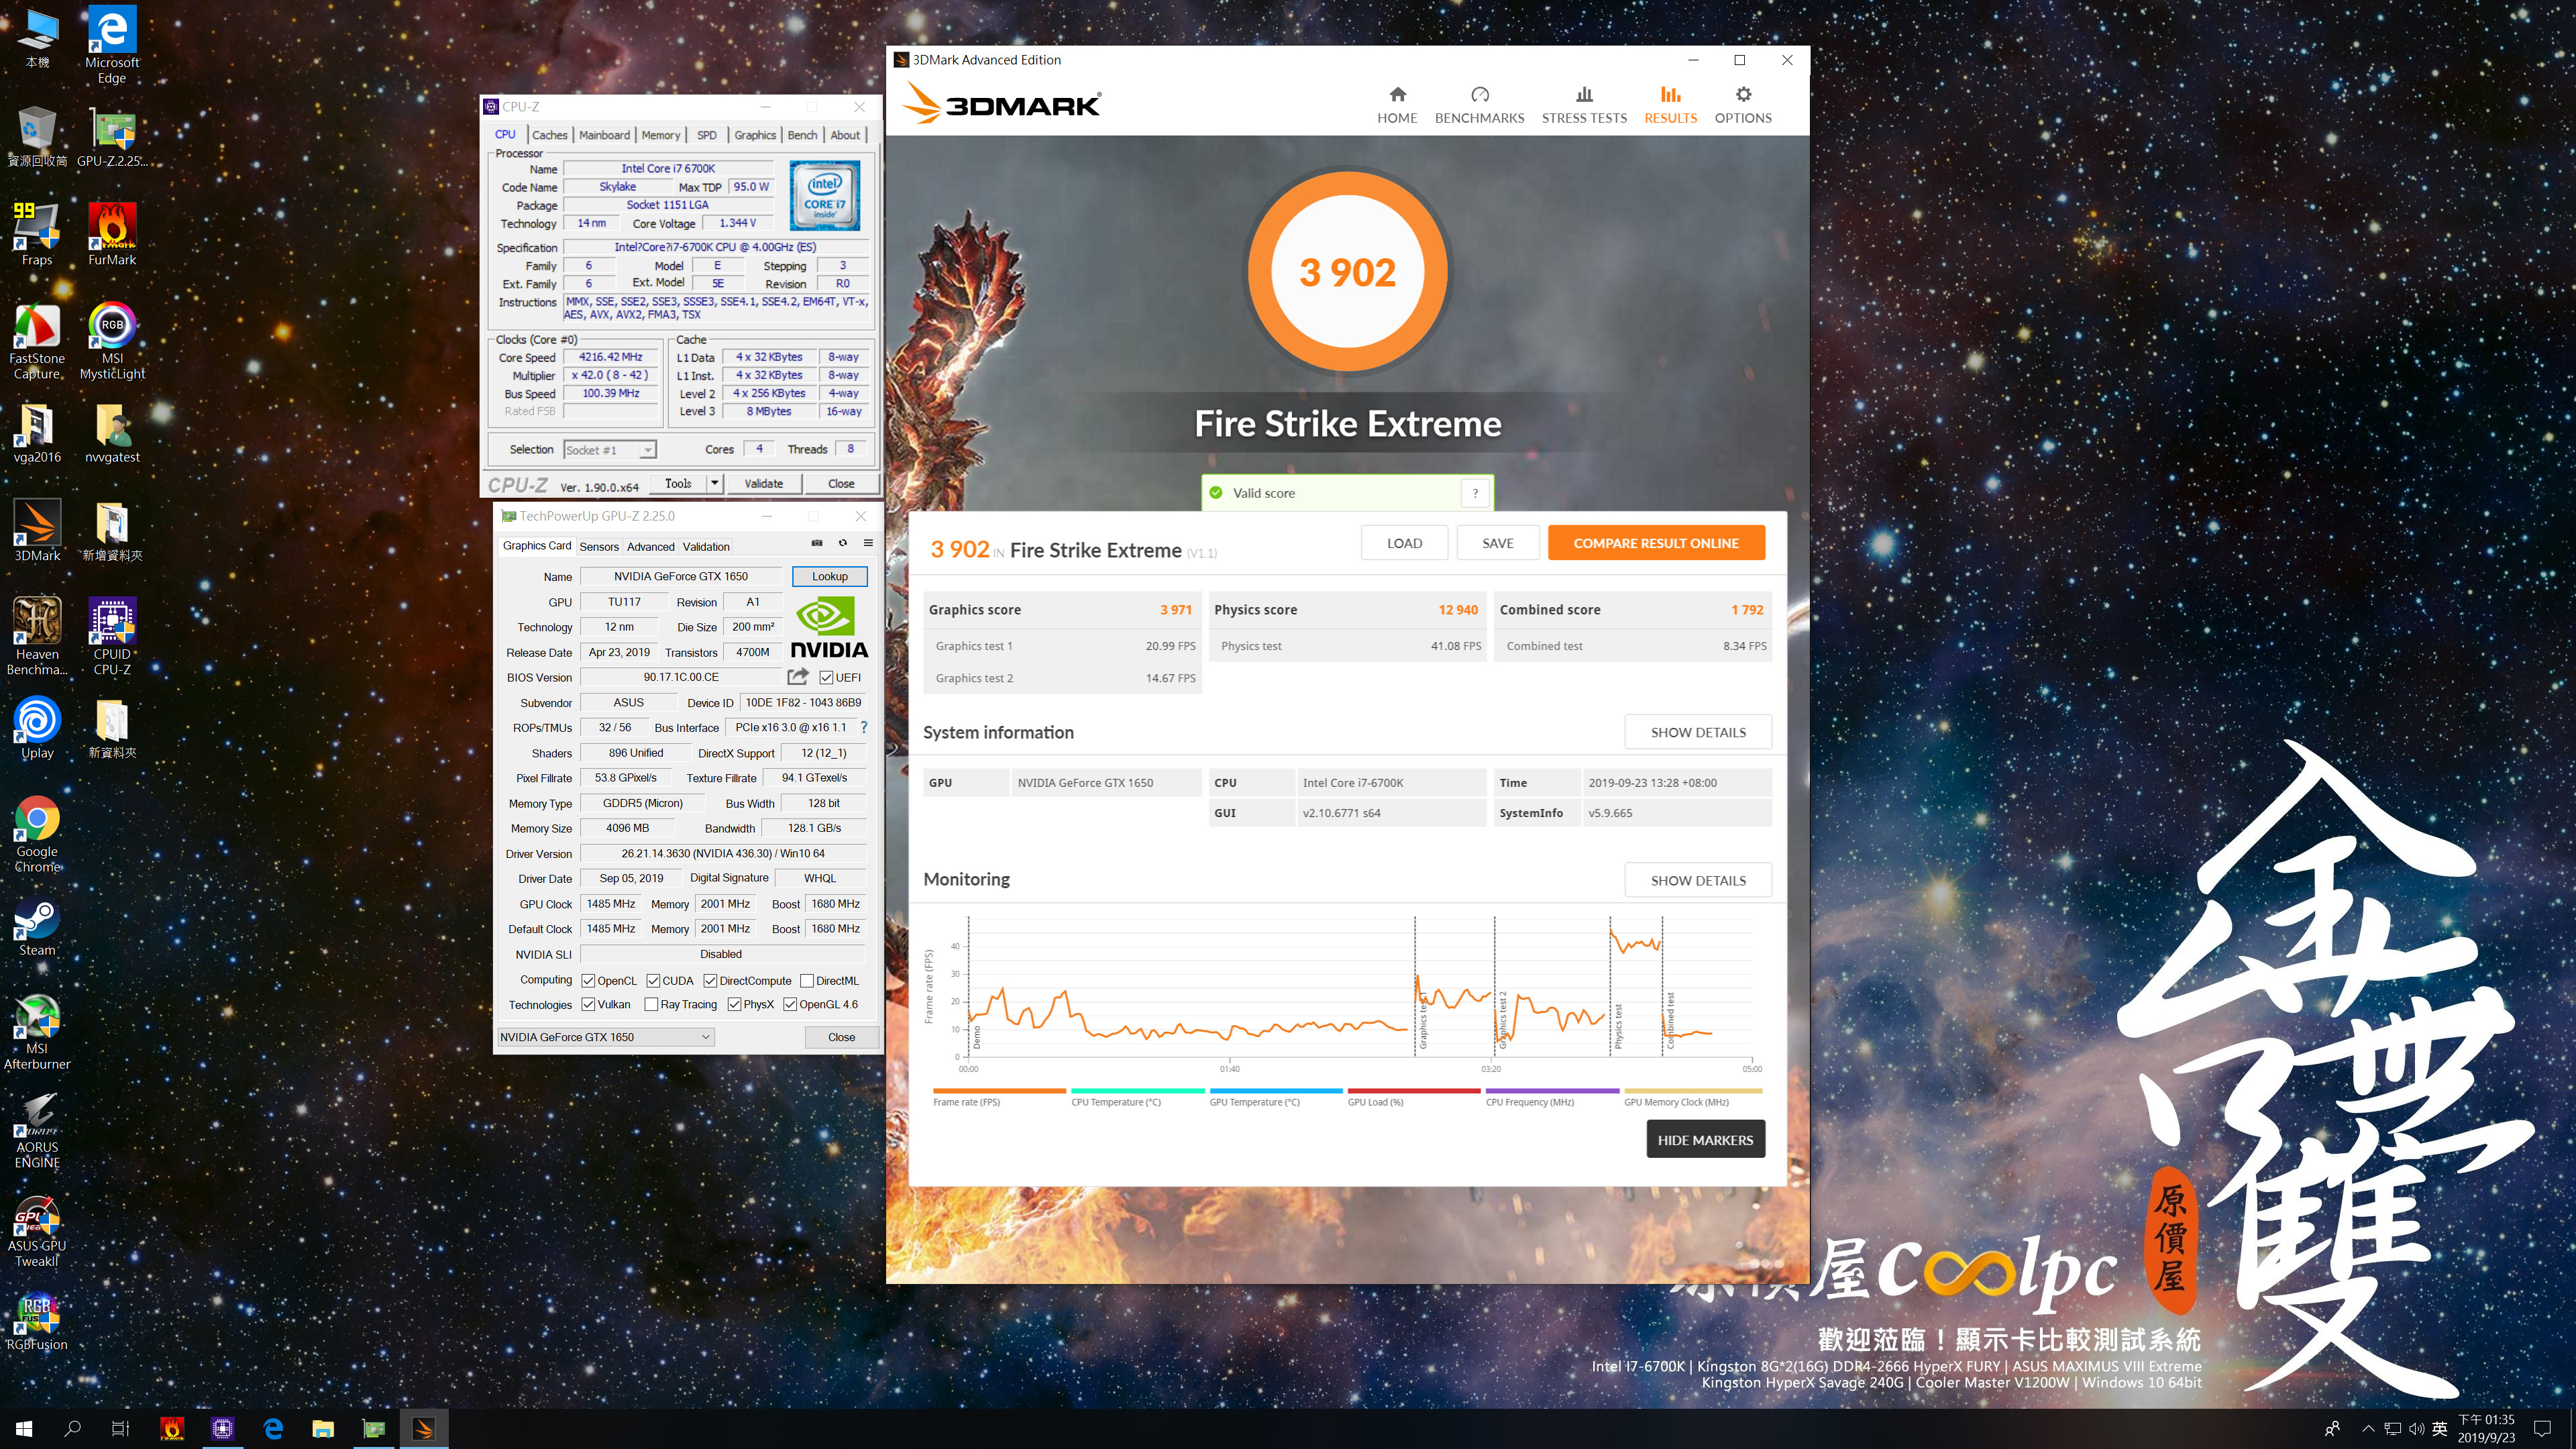Open Fraps desktop shortcut
This screenshot has width=2576, height=1449.
(37, 235)
